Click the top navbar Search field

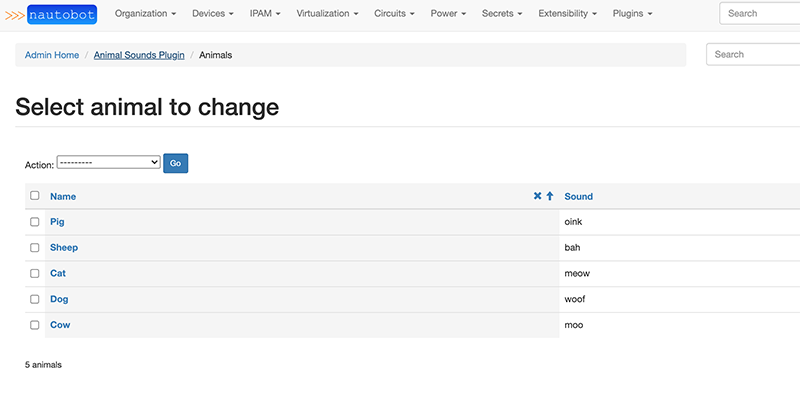point(760,14)
